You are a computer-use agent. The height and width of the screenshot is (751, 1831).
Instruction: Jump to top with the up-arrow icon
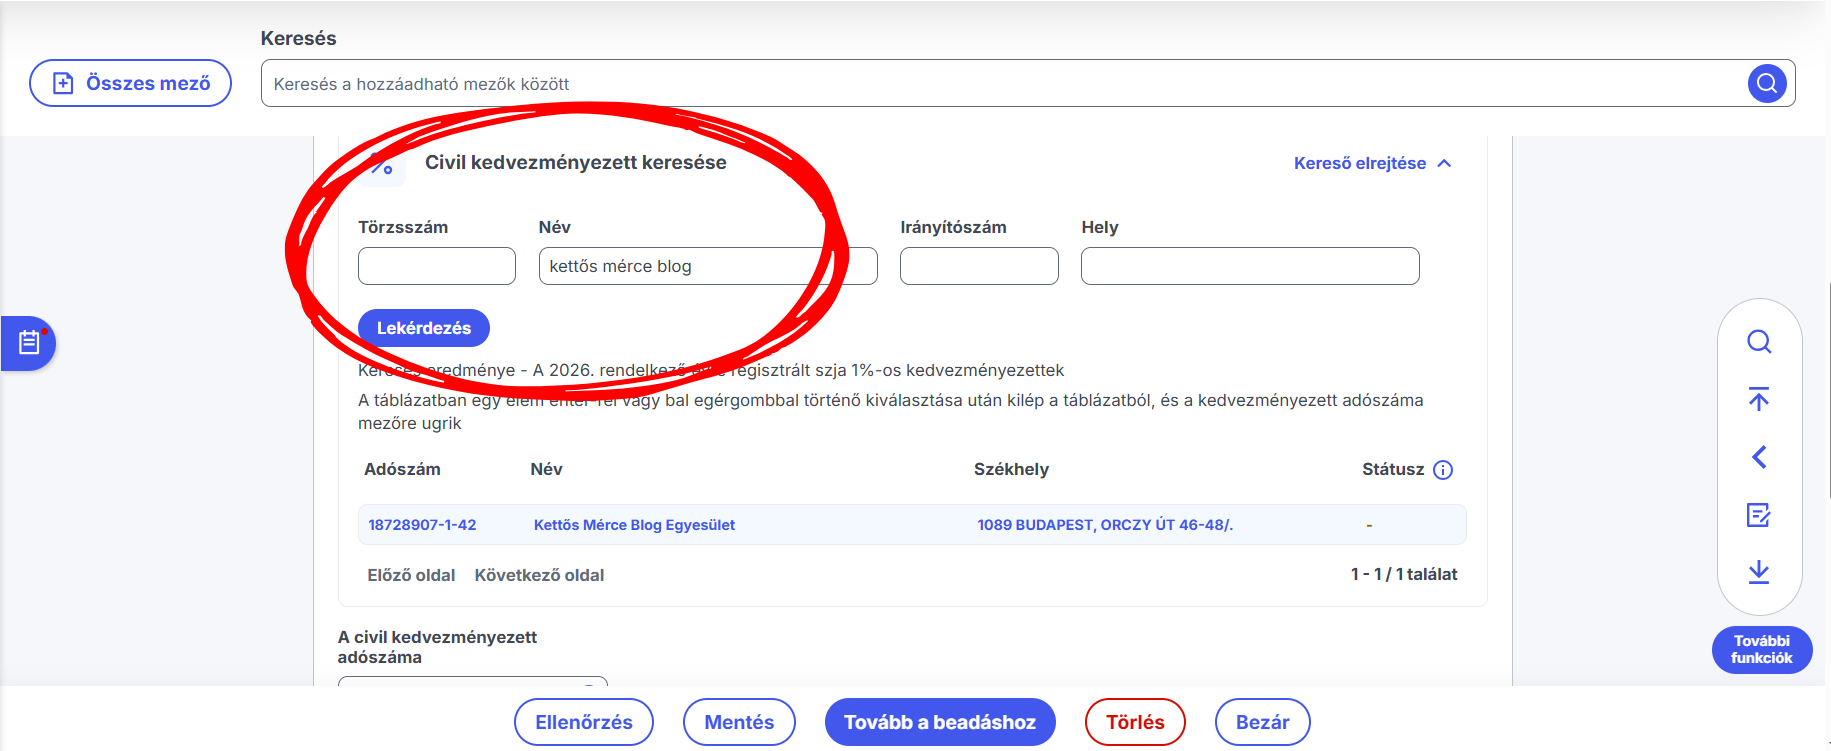tap(1759, 399)
